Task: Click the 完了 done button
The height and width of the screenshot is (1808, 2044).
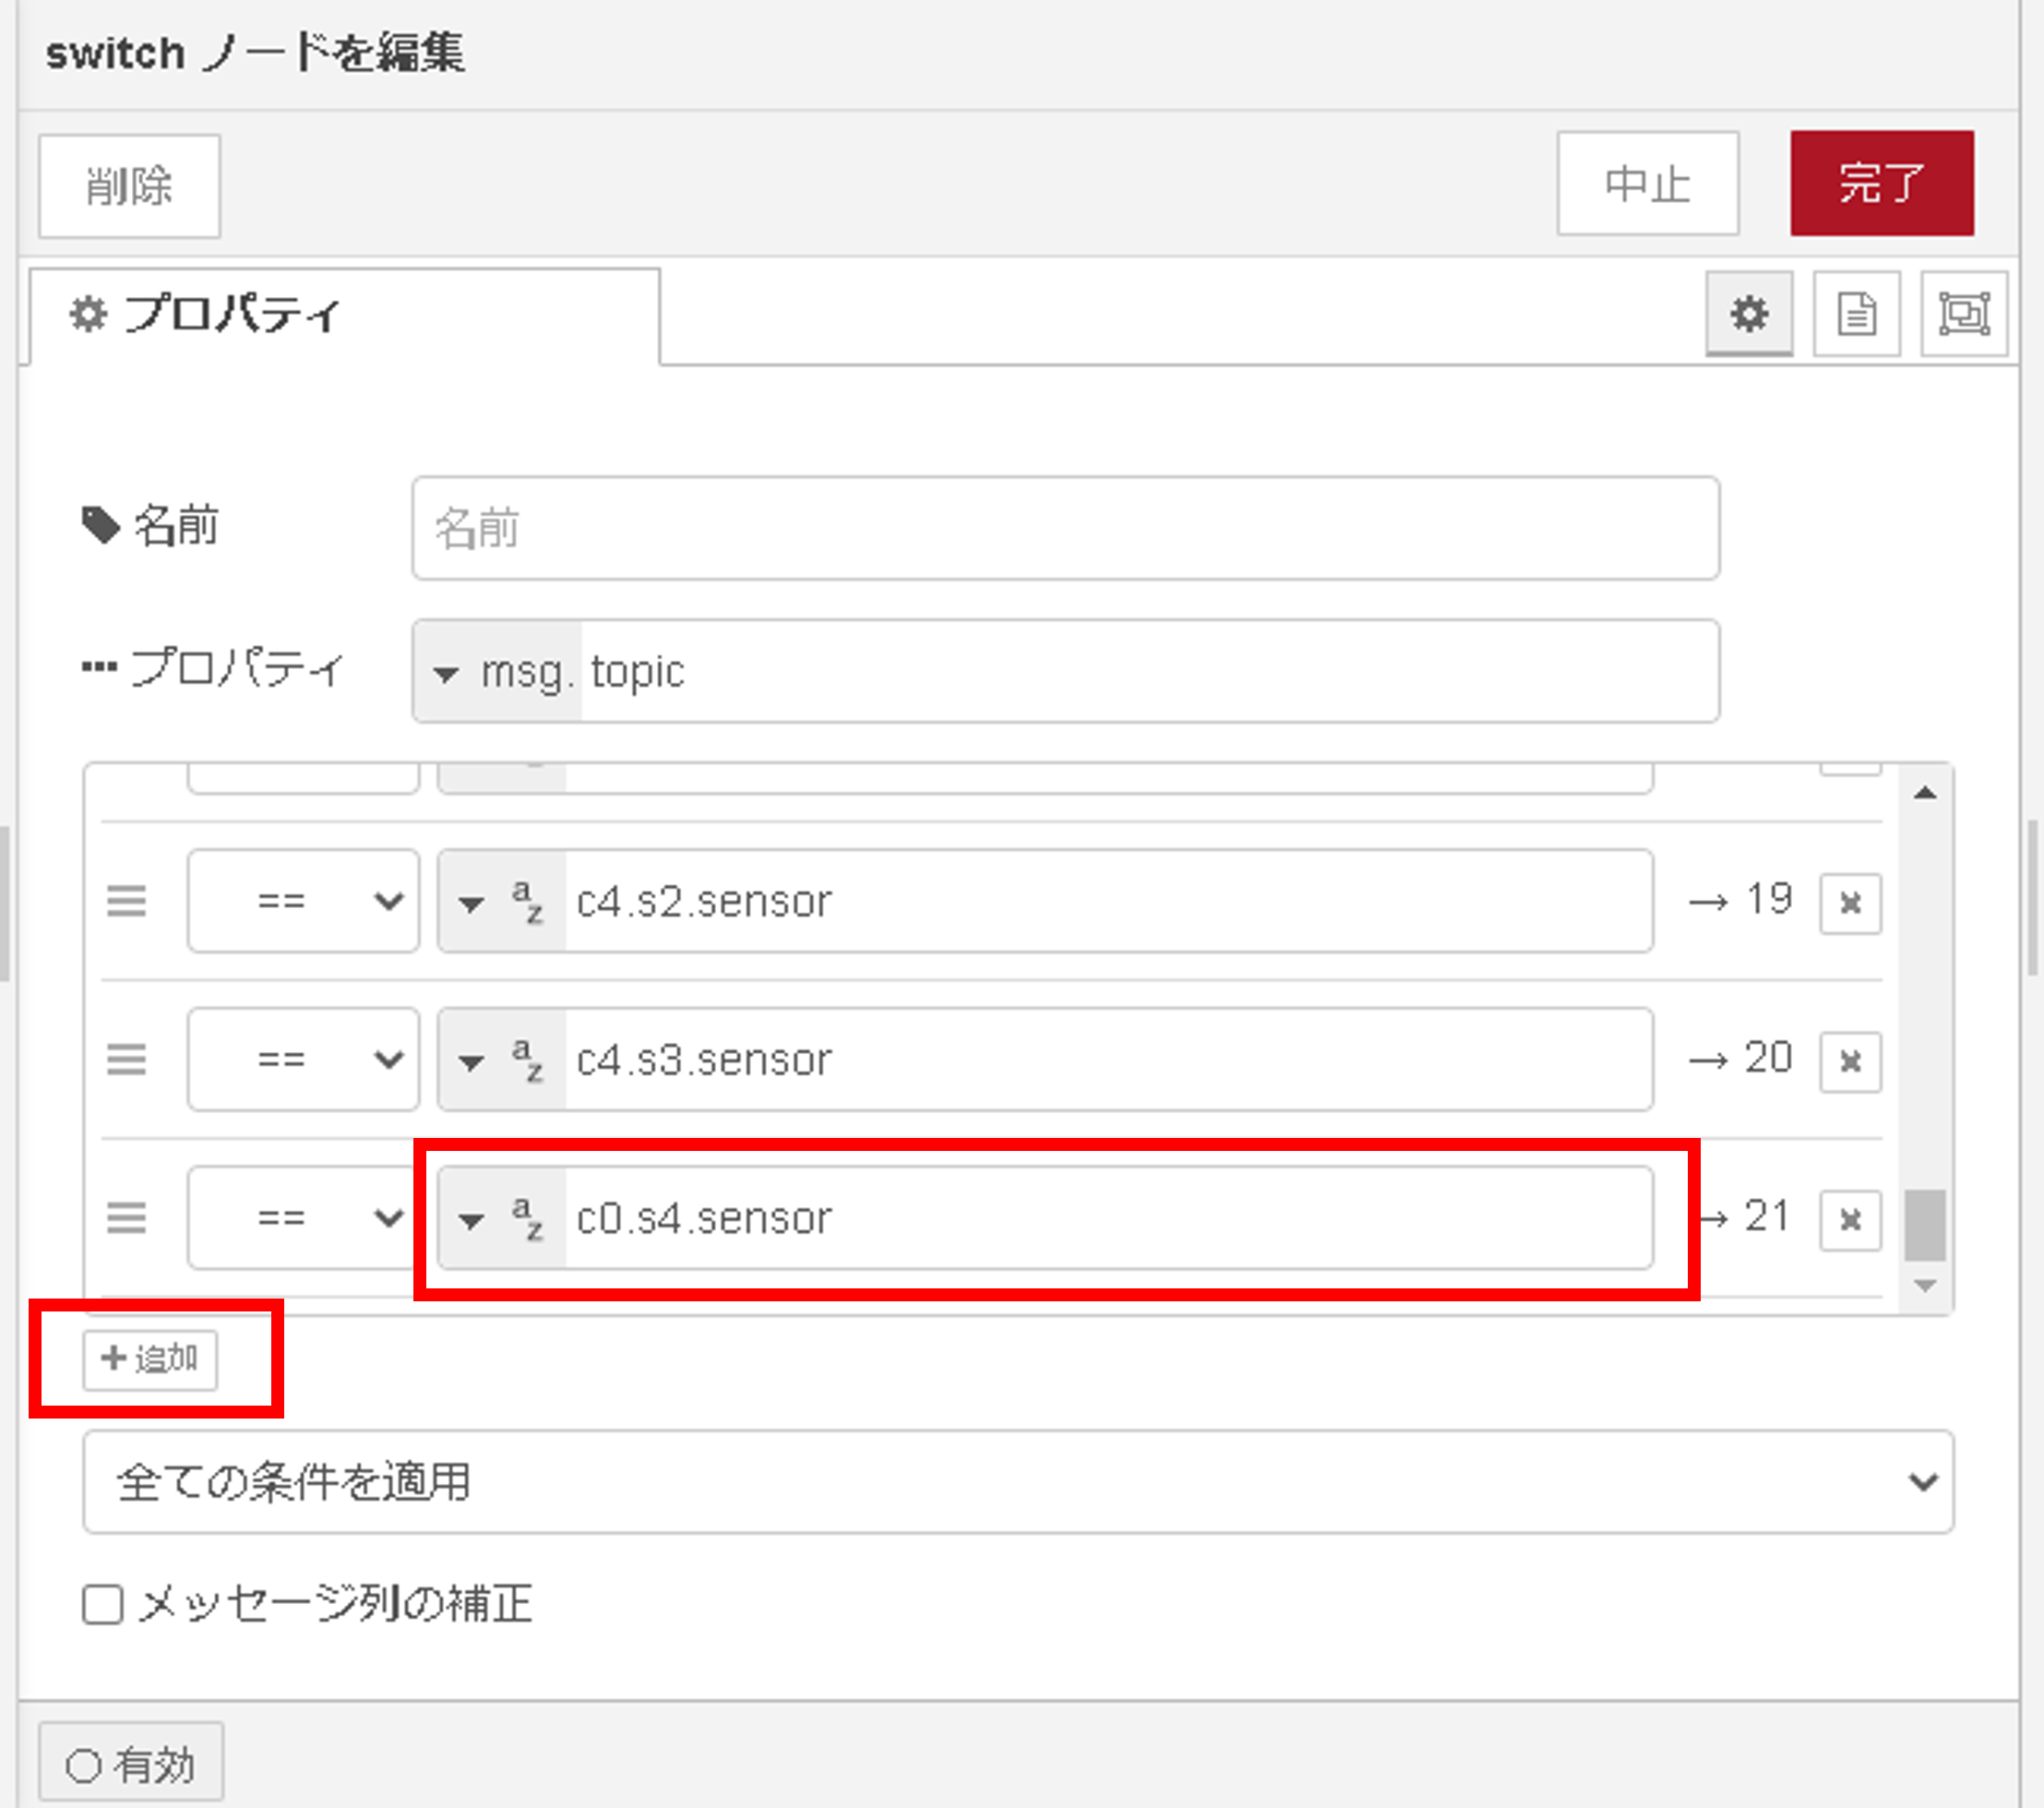Action: click(x=1882, y=184)
